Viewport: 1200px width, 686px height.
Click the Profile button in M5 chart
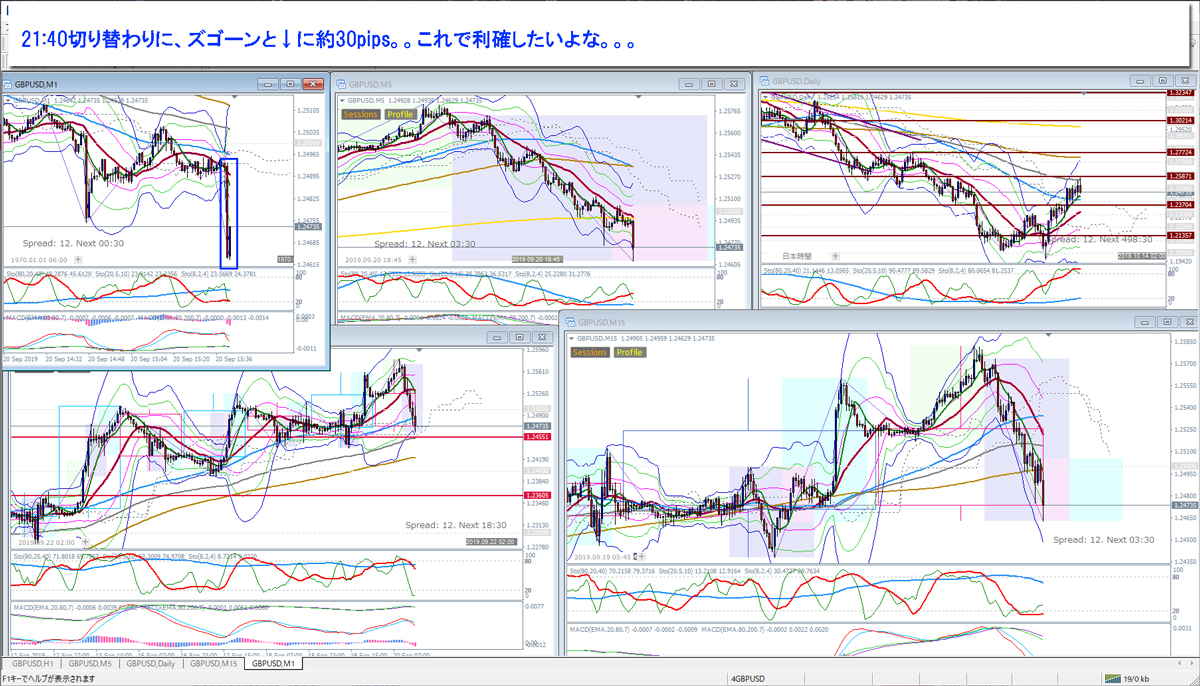click(x=399, y=114)
